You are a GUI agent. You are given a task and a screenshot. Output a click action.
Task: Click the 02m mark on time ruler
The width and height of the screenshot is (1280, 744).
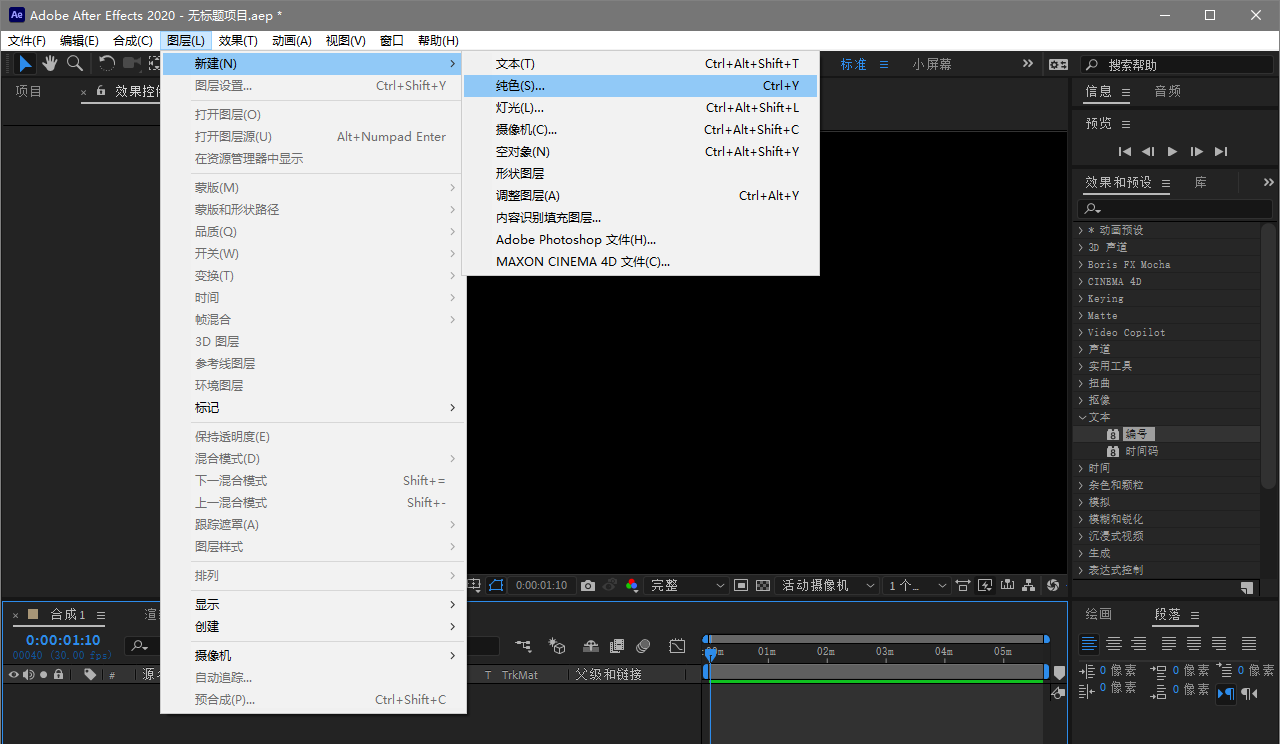(826, 652)
